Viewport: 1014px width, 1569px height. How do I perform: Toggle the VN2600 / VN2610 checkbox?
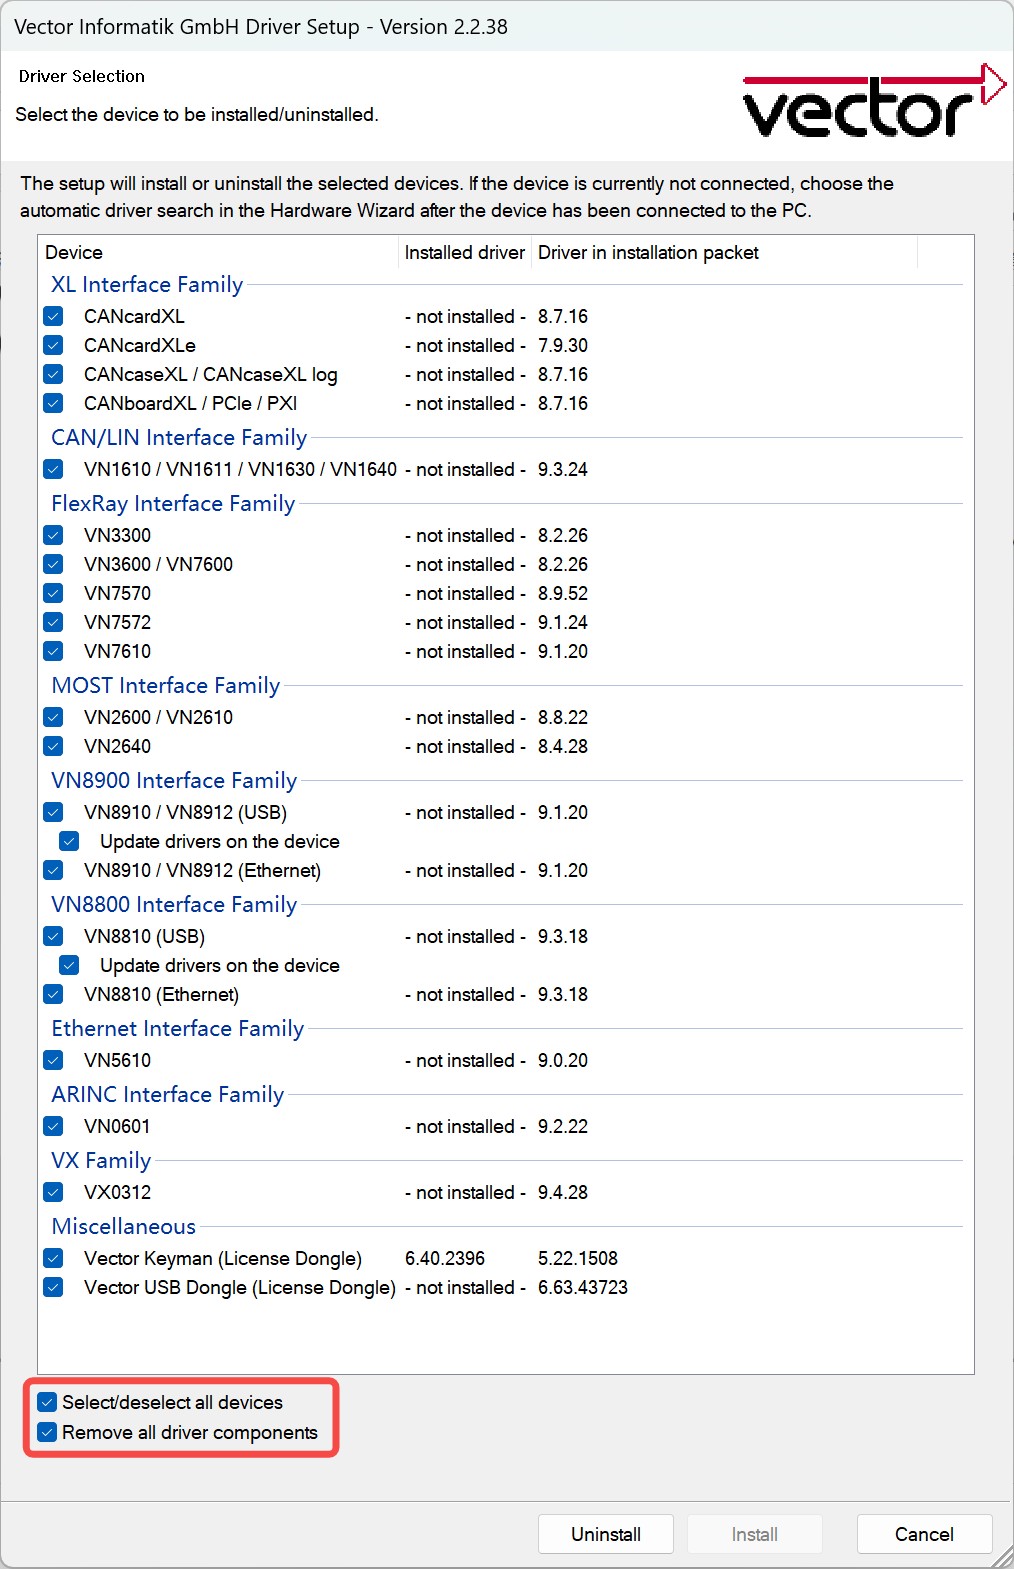54,717
